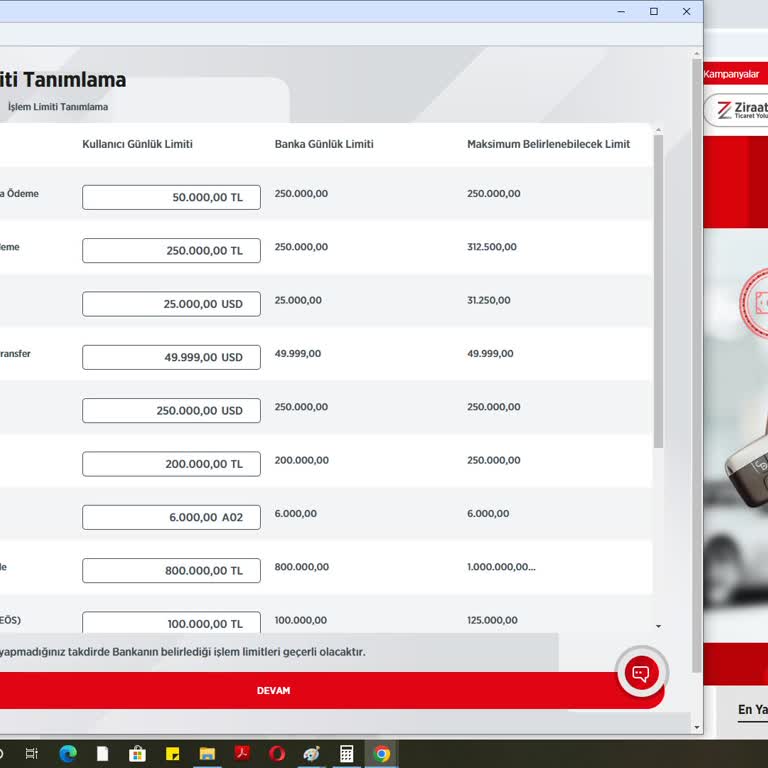
Task: Click the DEVAM button
Action: click(x=273, y=691)
